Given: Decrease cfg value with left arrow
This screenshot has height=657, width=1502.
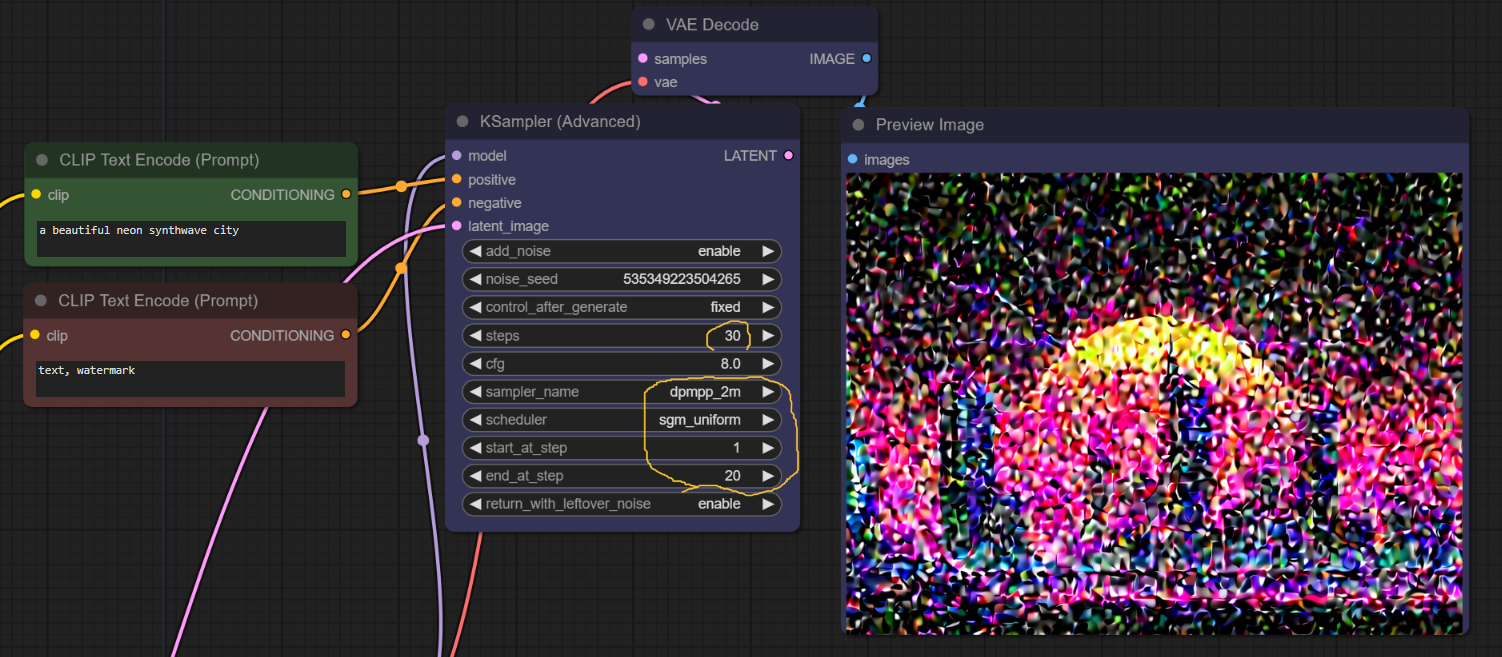Looking at the screenshot, I should 475,364.
